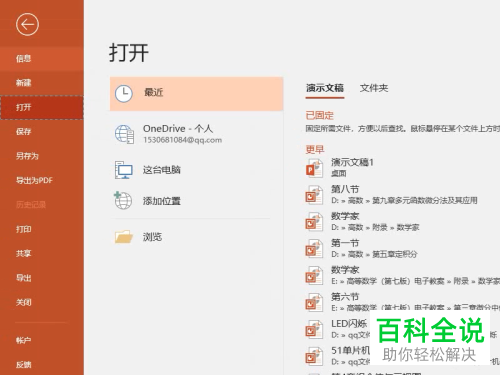Screen dimensions: 500x375
Task: Click 共享 in the sidebar
Action: point(42,253)
